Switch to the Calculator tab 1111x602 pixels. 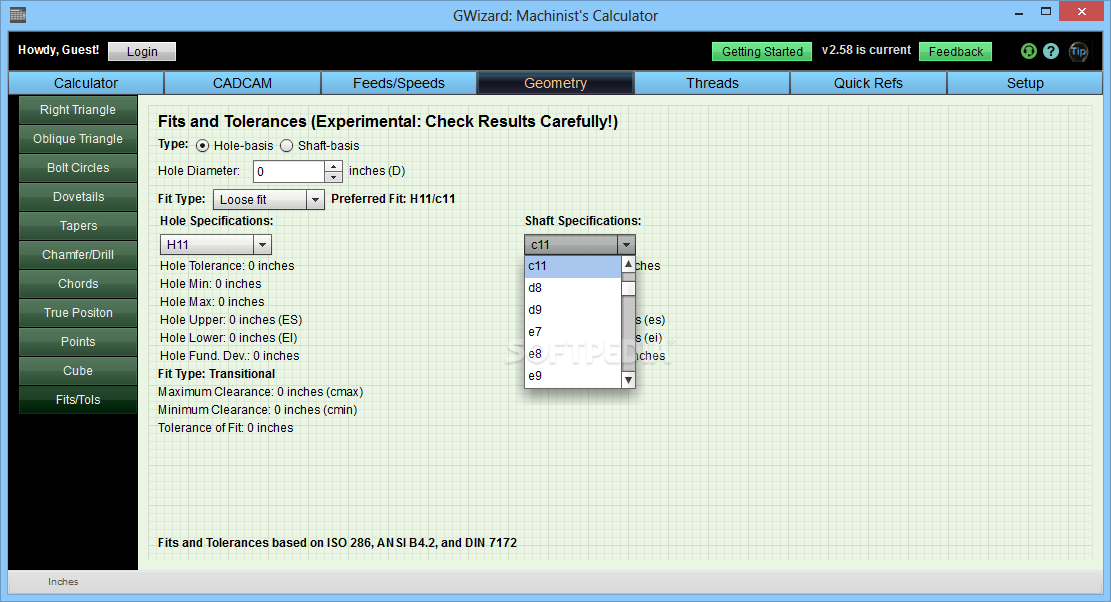[x=86, y=83]
